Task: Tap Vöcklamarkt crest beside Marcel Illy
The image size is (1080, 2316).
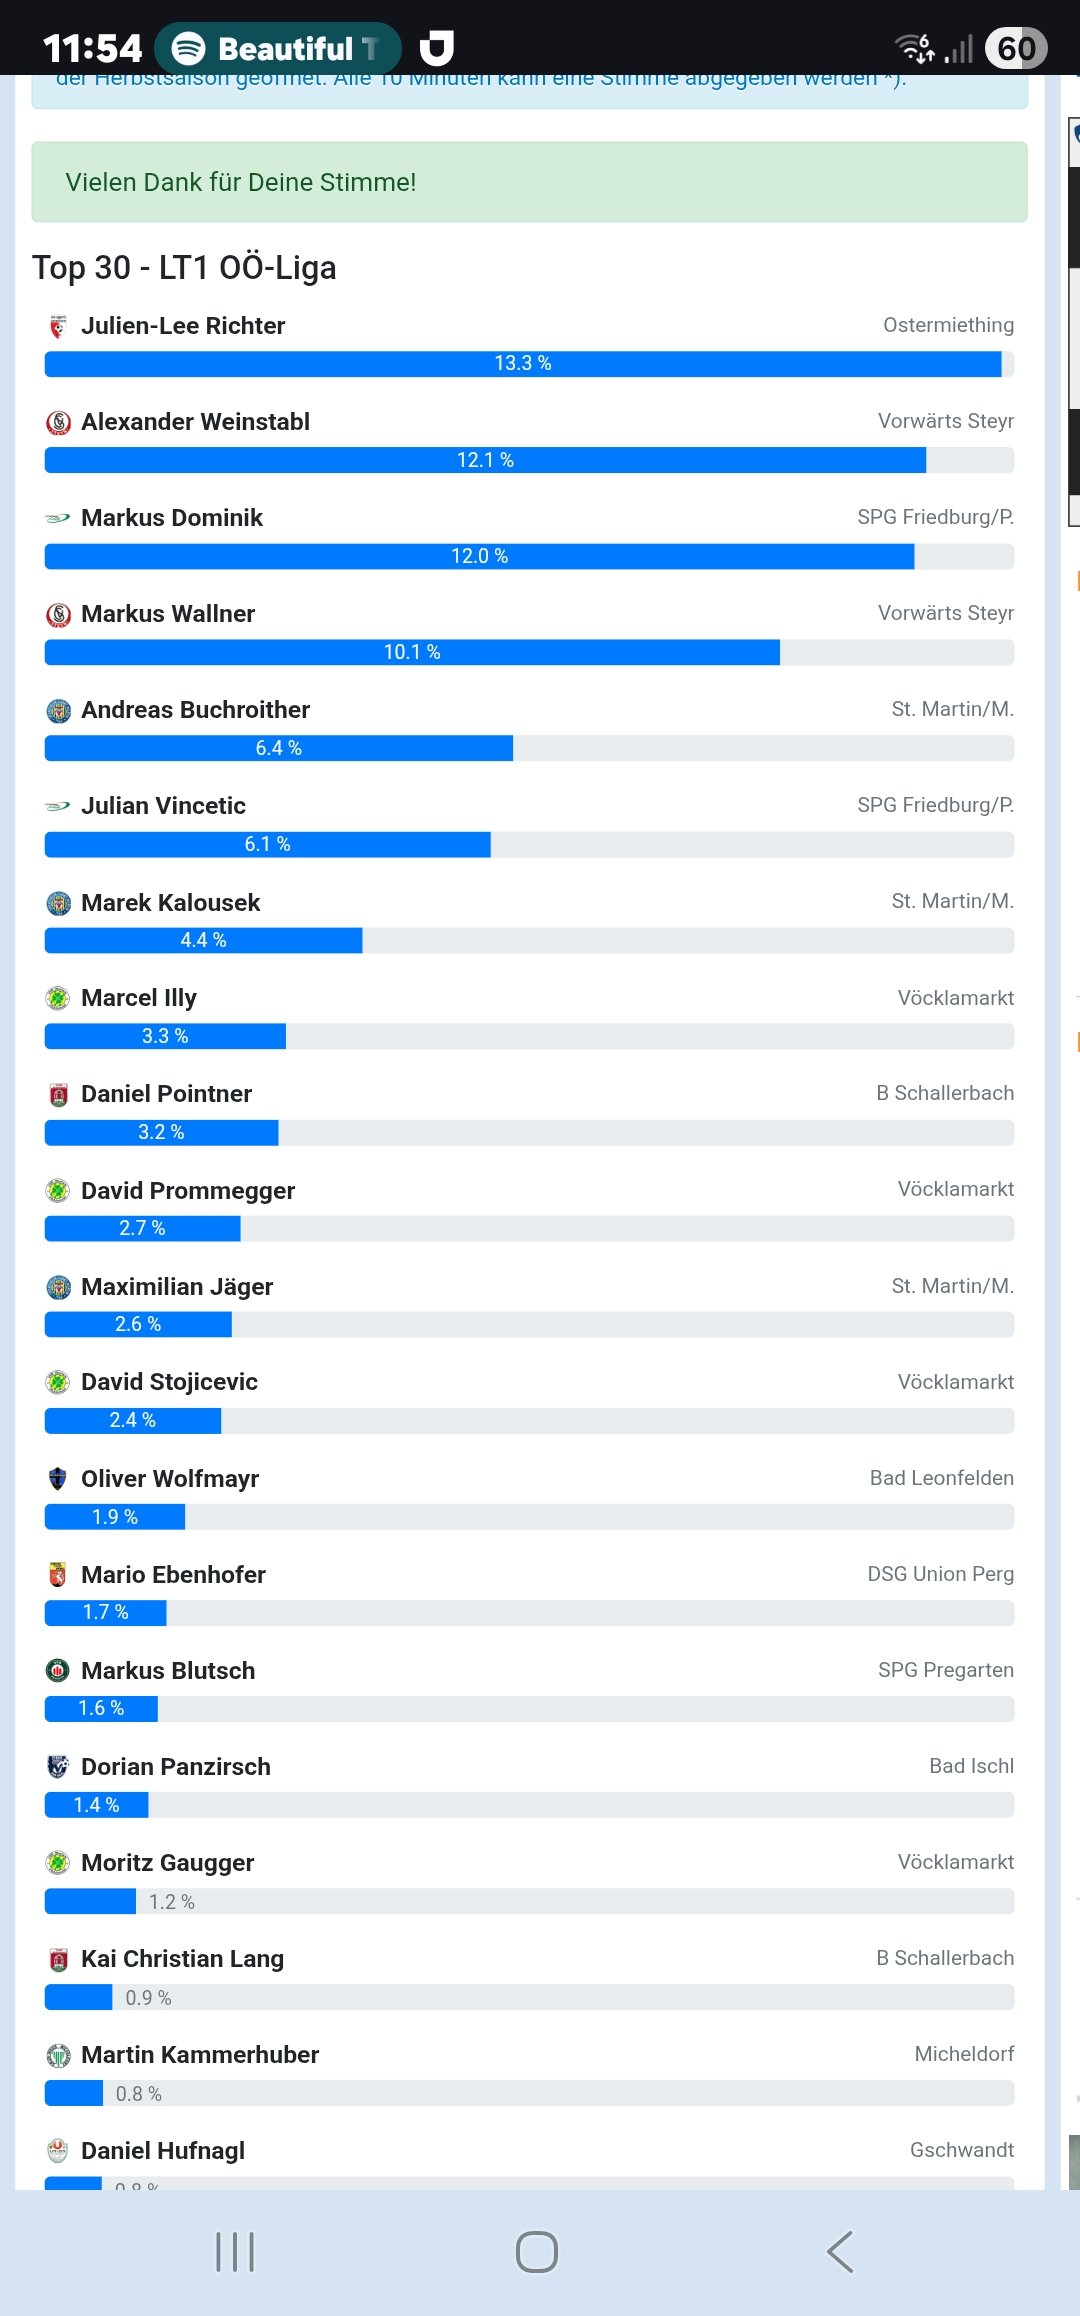Action: (58, 998)
